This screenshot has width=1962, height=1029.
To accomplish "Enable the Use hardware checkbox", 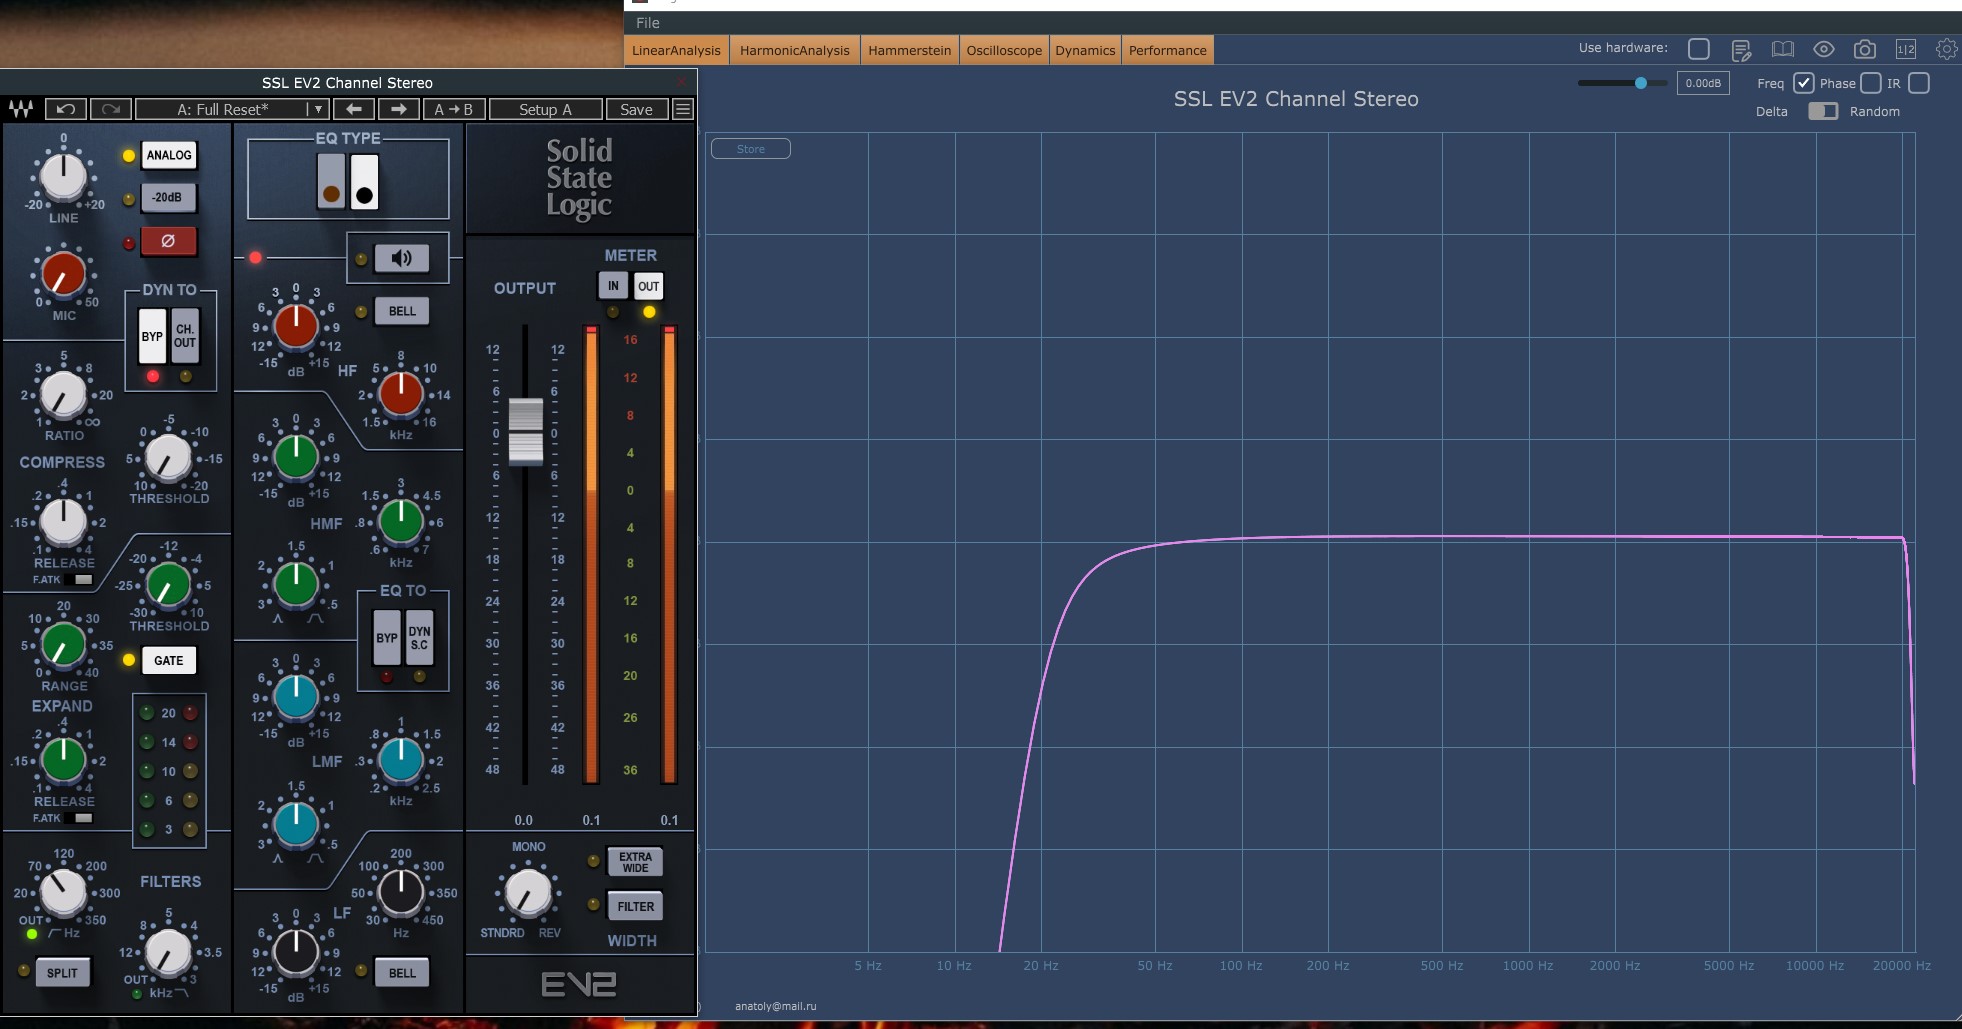I will (1698, 48).
